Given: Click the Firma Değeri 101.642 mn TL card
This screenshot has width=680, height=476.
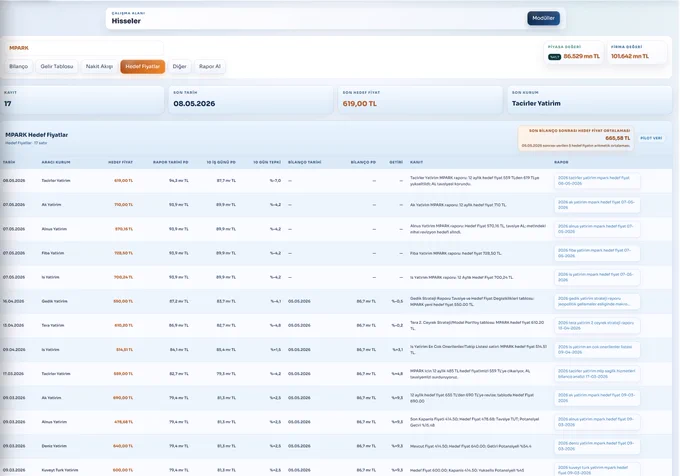Looking at the screenshot, I should tap(637, 52).
